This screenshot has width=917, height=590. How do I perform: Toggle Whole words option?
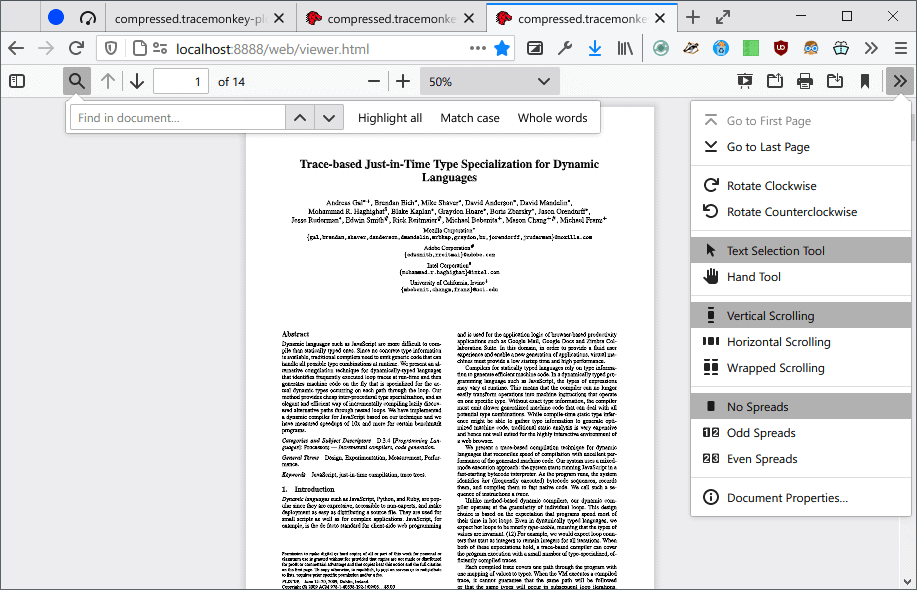[x=552, y=118]
